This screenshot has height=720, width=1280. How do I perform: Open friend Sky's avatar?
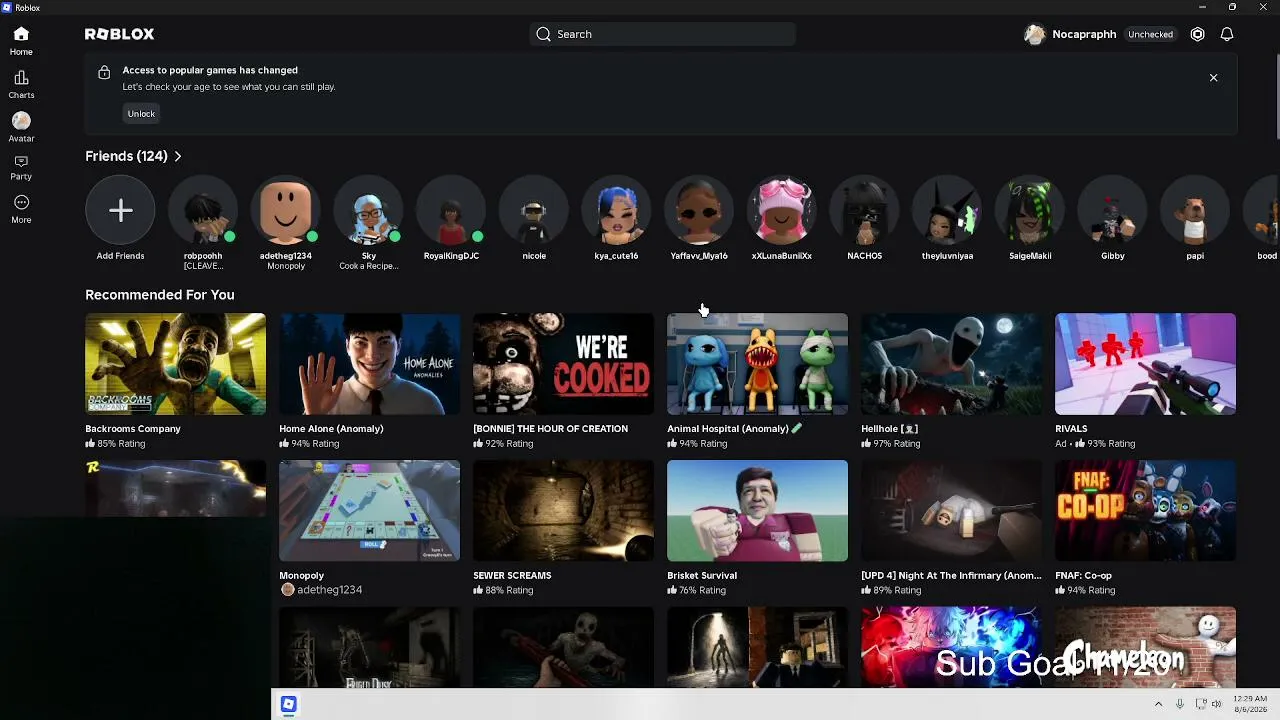pos(369,210)
